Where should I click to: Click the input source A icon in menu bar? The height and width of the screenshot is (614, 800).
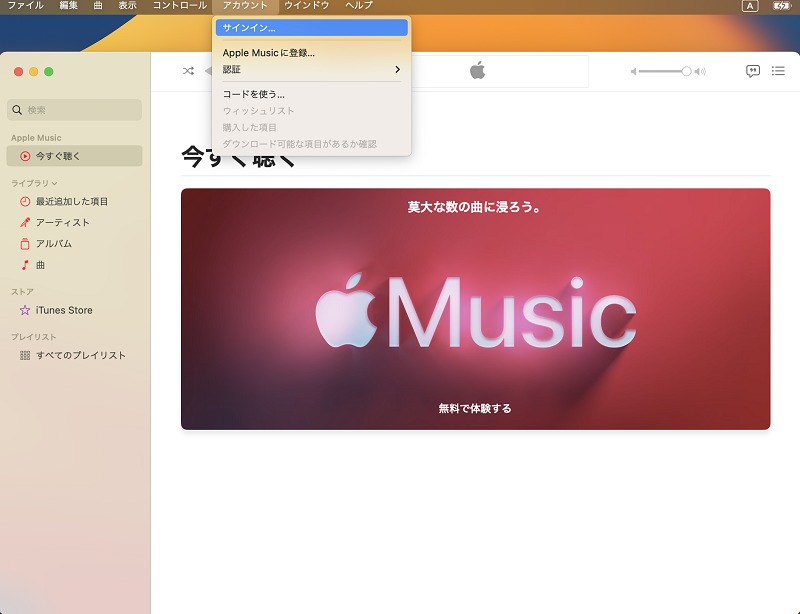coord(749,6)
